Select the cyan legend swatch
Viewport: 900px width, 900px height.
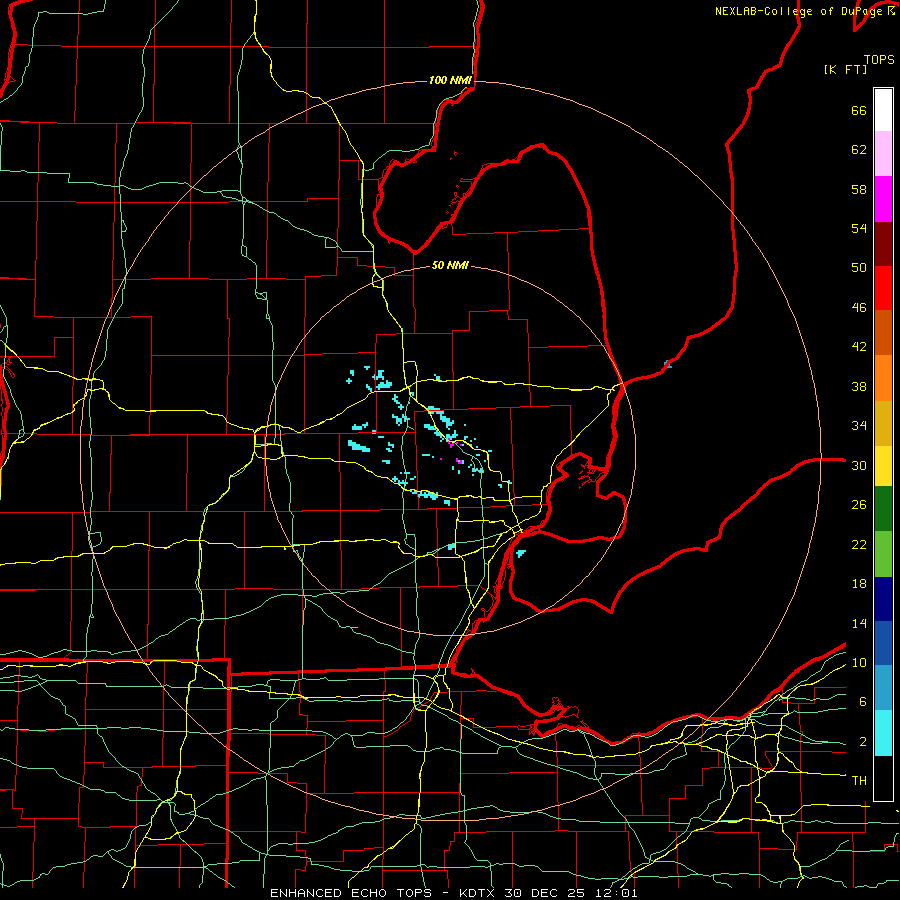[x=883, y=733]
